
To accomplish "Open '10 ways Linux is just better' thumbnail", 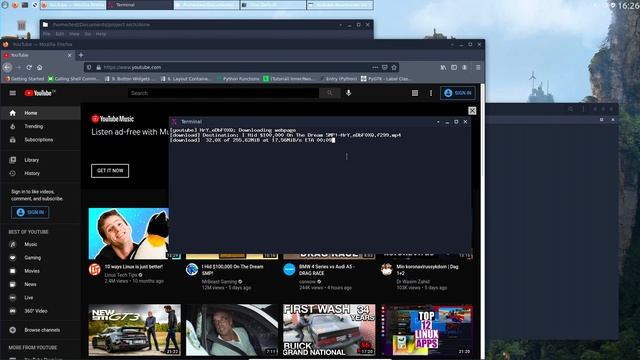I will click(x=129, y=233).
